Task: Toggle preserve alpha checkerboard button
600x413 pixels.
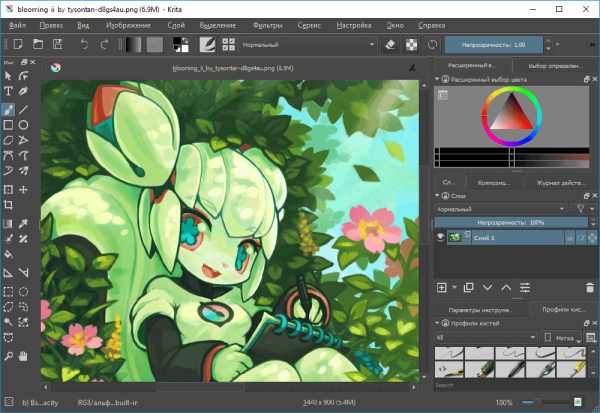Action: click(411, 45)
